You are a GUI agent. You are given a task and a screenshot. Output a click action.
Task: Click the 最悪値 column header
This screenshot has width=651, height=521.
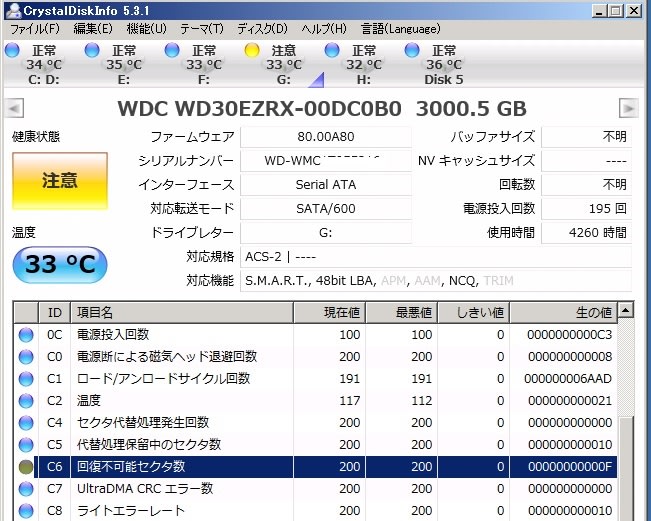402,313
